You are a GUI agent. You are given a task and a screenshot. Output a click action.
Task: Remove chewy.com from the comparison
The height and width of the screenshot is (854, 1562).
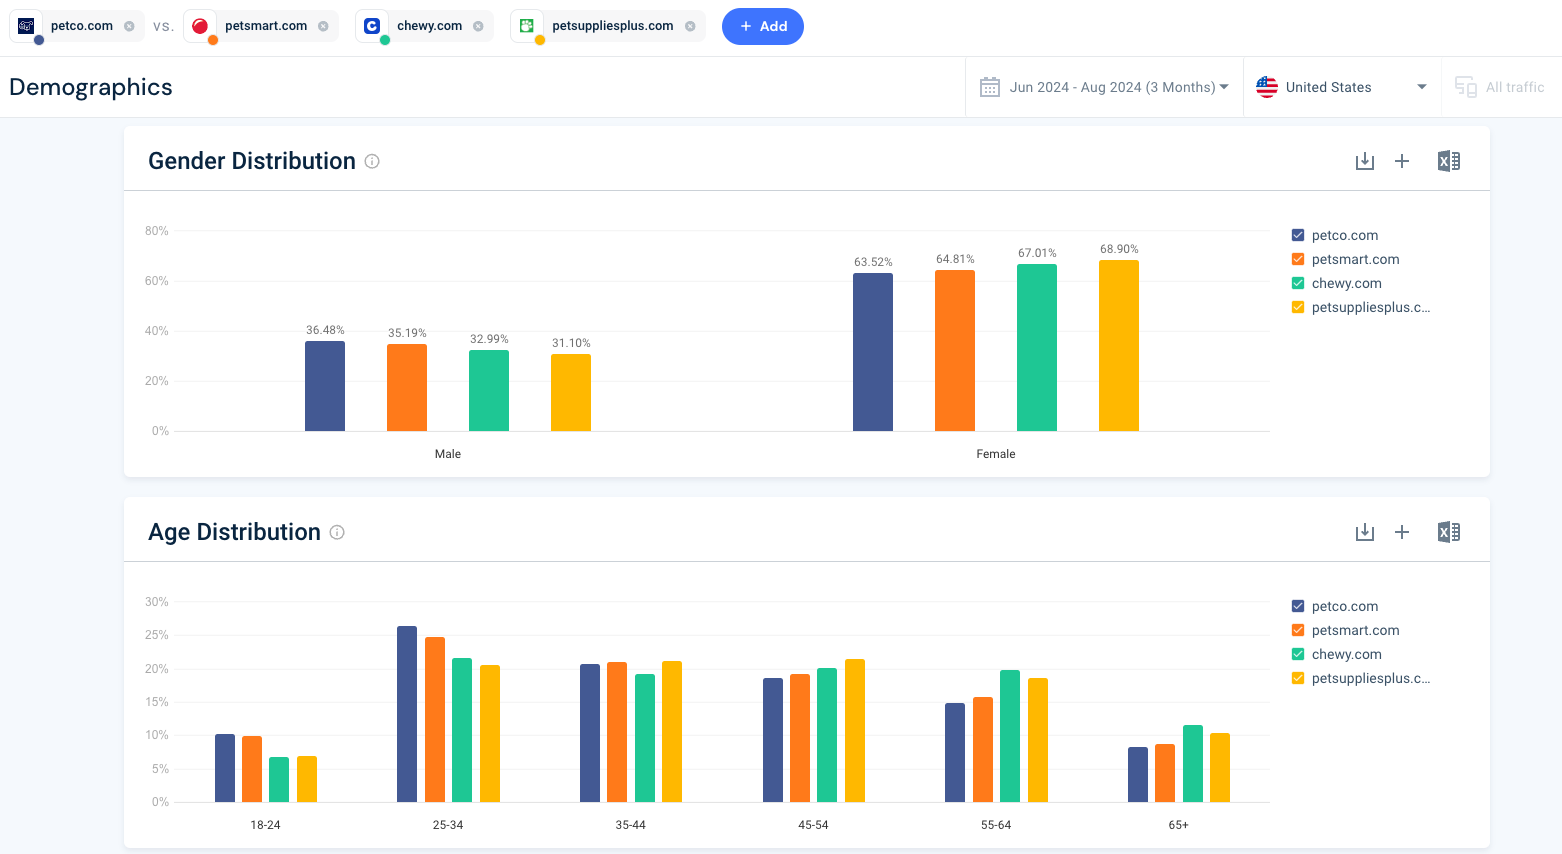(x=478, y=26)
